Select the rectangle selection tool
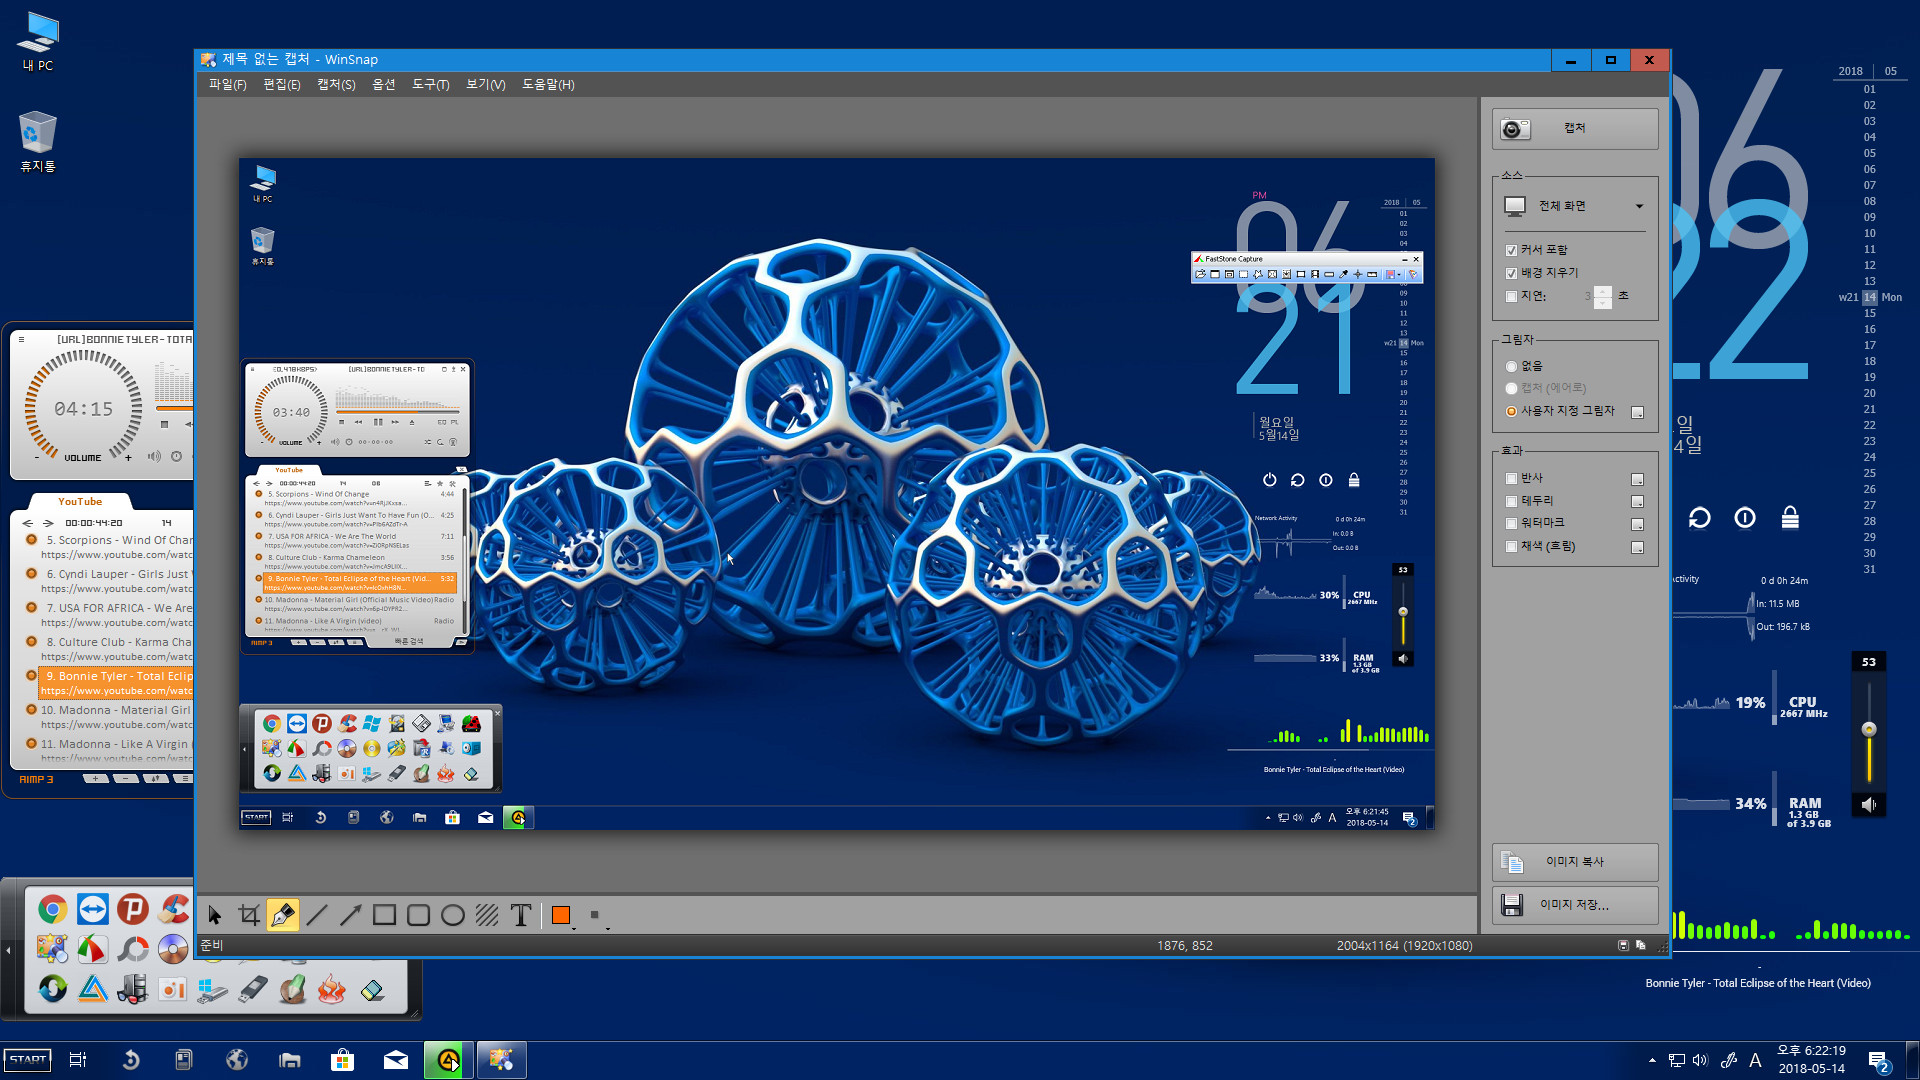The height and width of the screenshot is (1080, 1920). (x=384, y=915)
